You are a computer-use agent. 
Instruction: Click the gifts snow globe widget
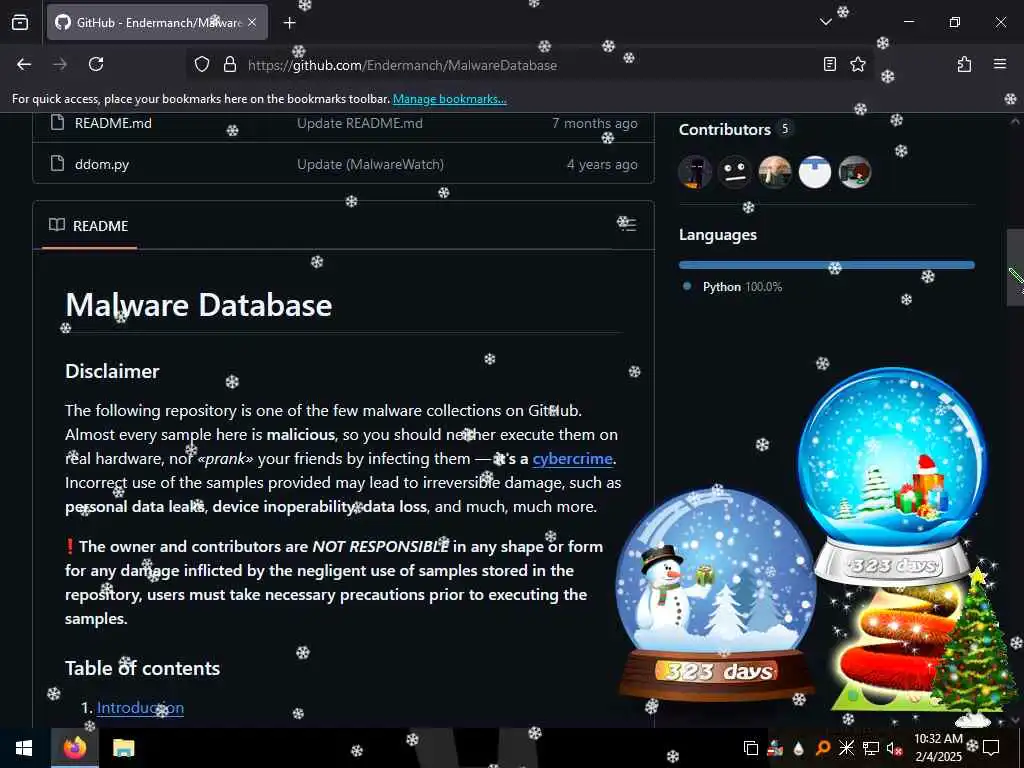click(x=893, y=475)
